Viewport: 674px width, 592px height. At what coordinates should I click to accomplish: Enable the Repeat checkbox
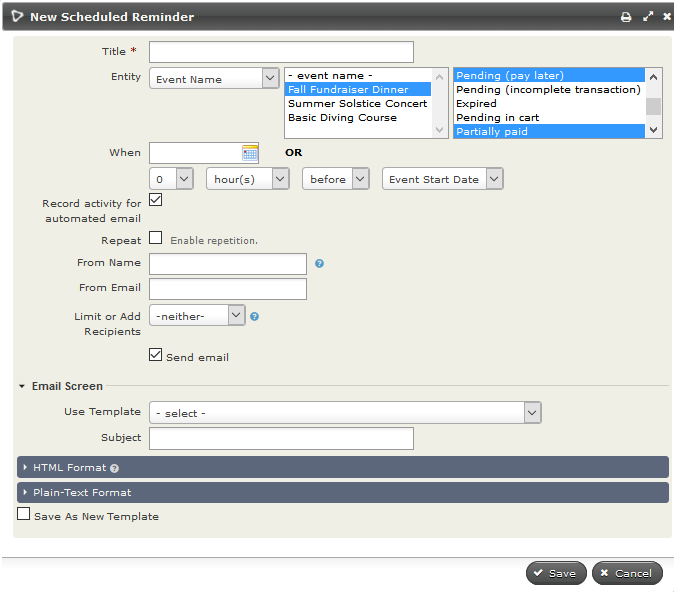[x=155, y=239]
